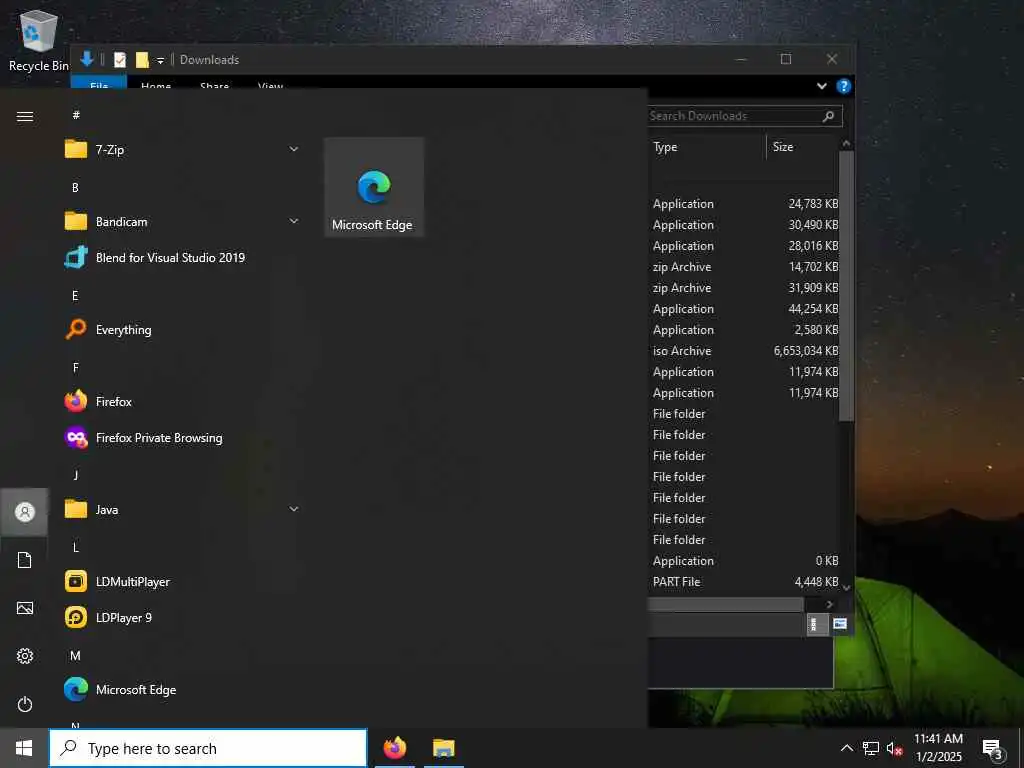
Task: Switch Explorer to large icons view
Action: click(x=840, y=624)
